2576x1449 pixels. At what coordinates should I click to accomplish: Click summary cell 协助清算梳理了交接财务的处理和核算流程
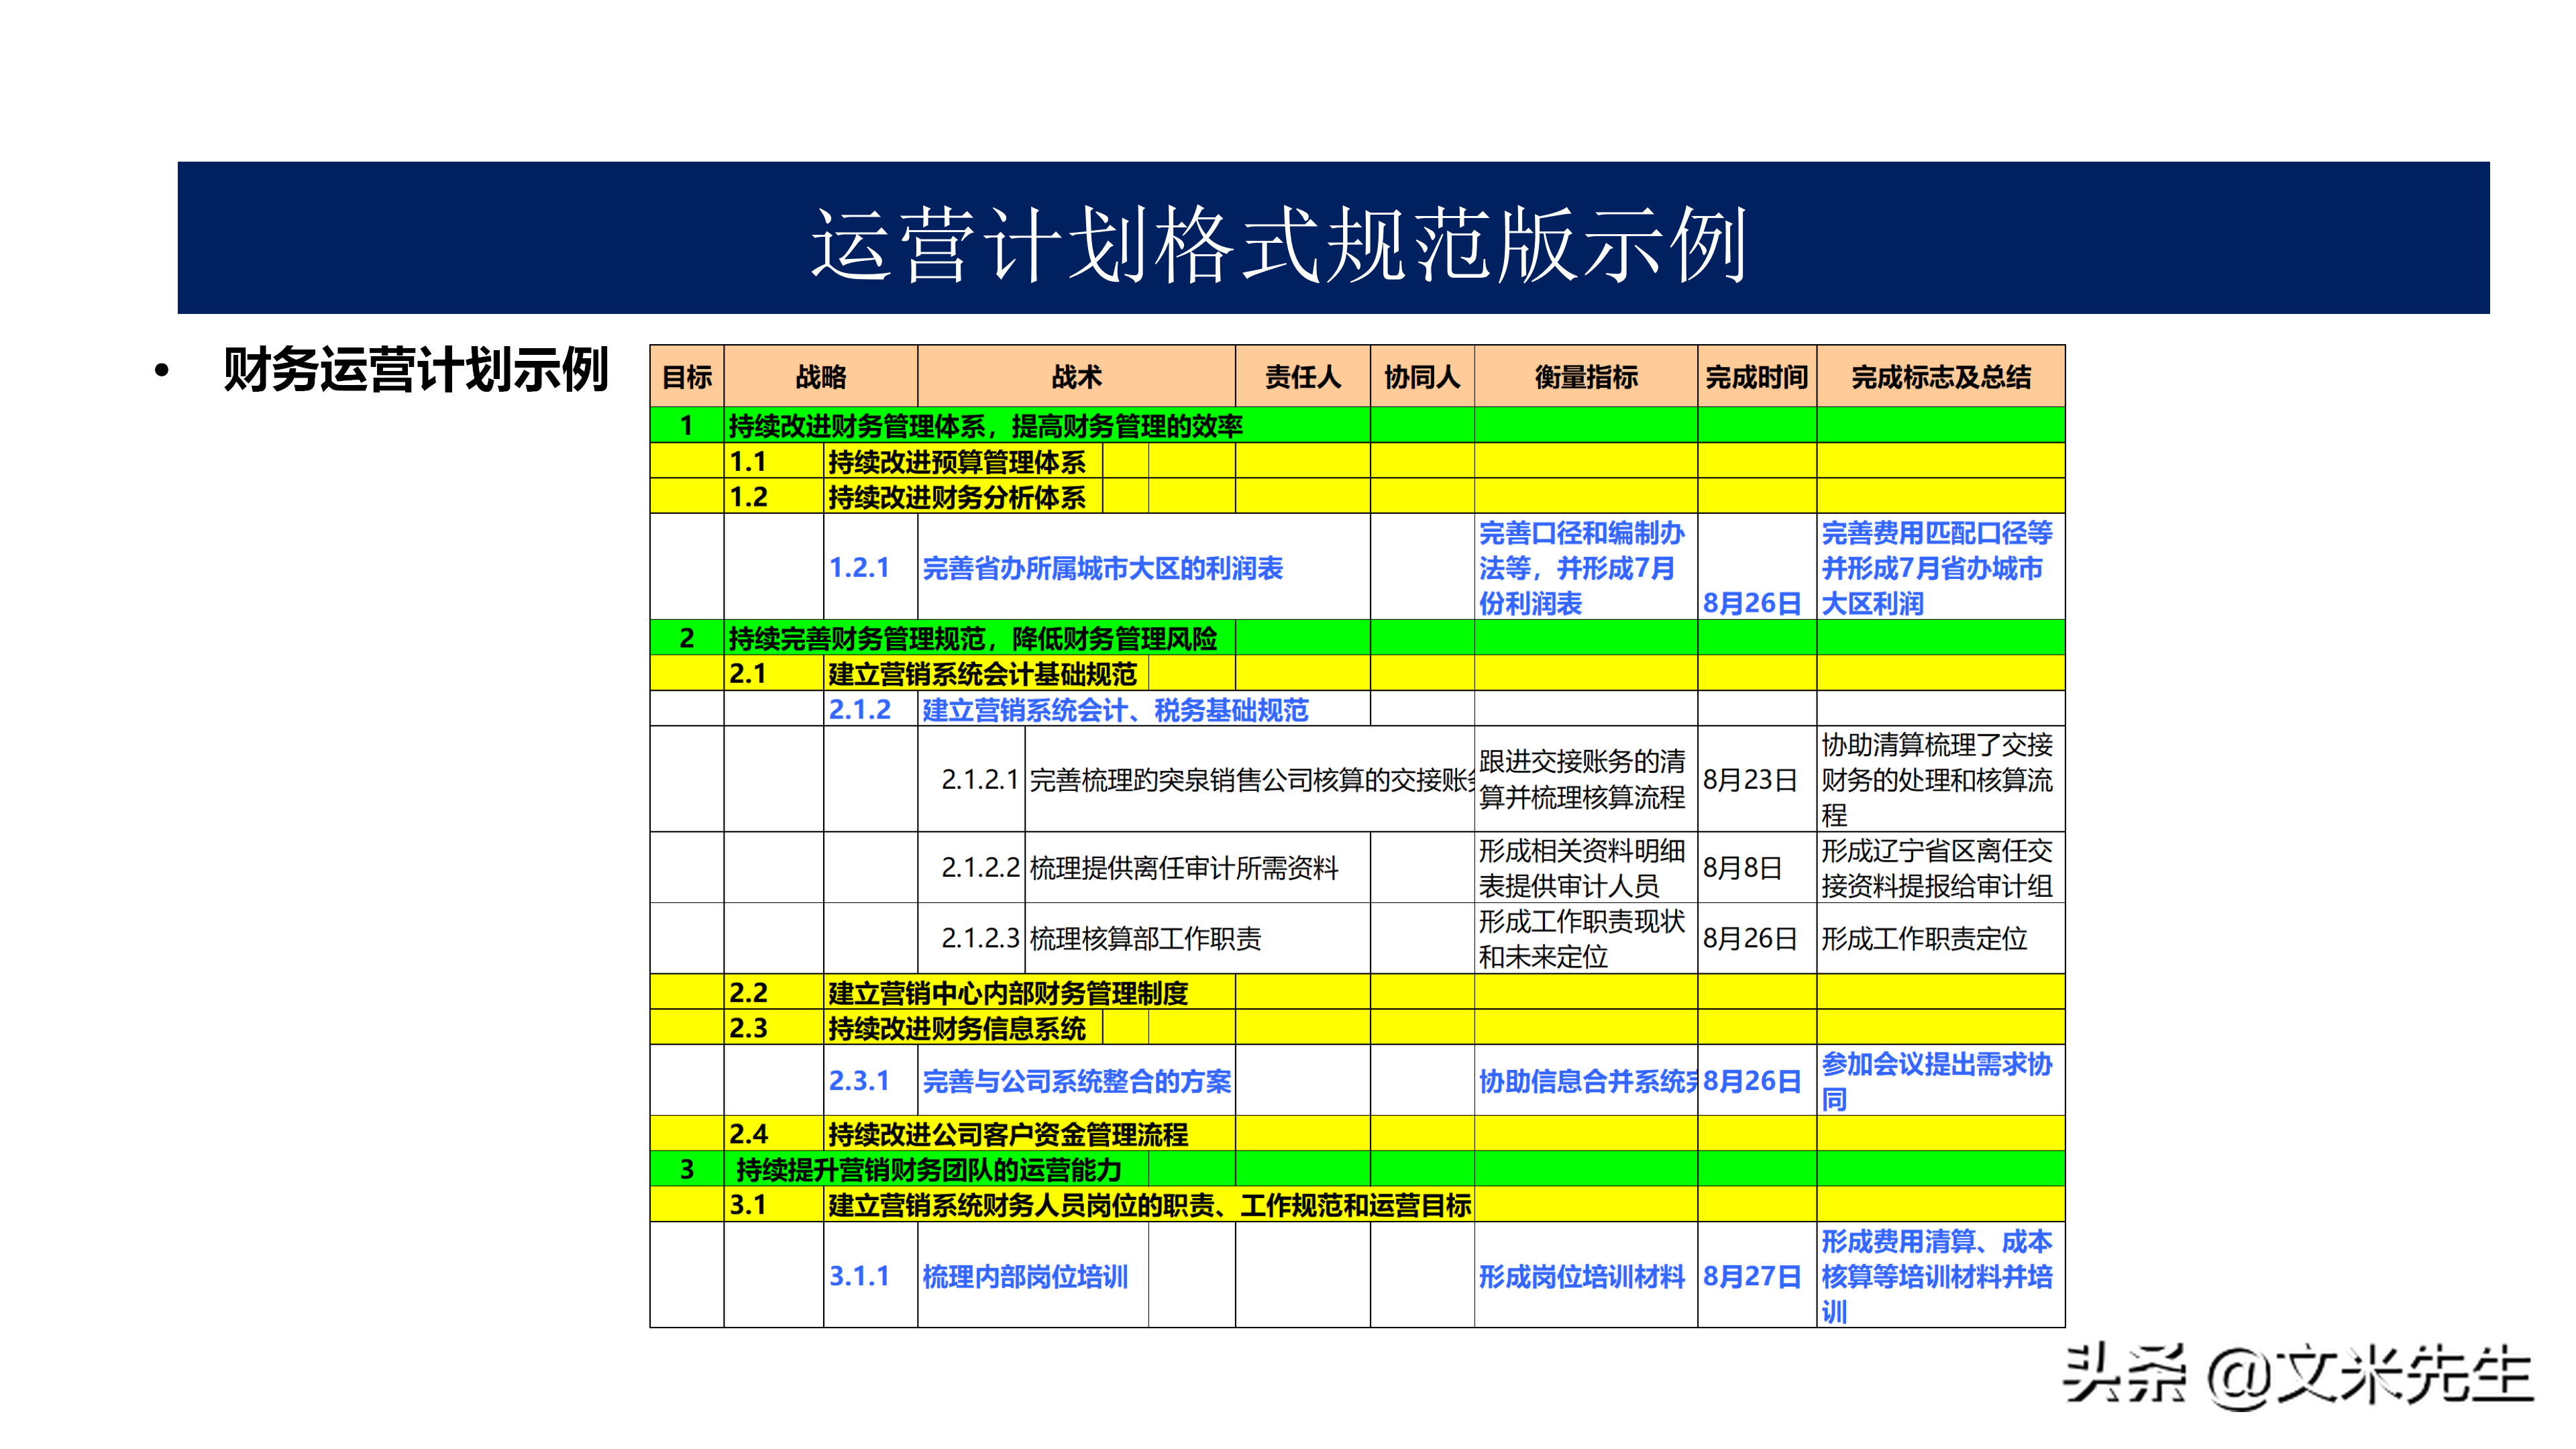[1940, 780]
